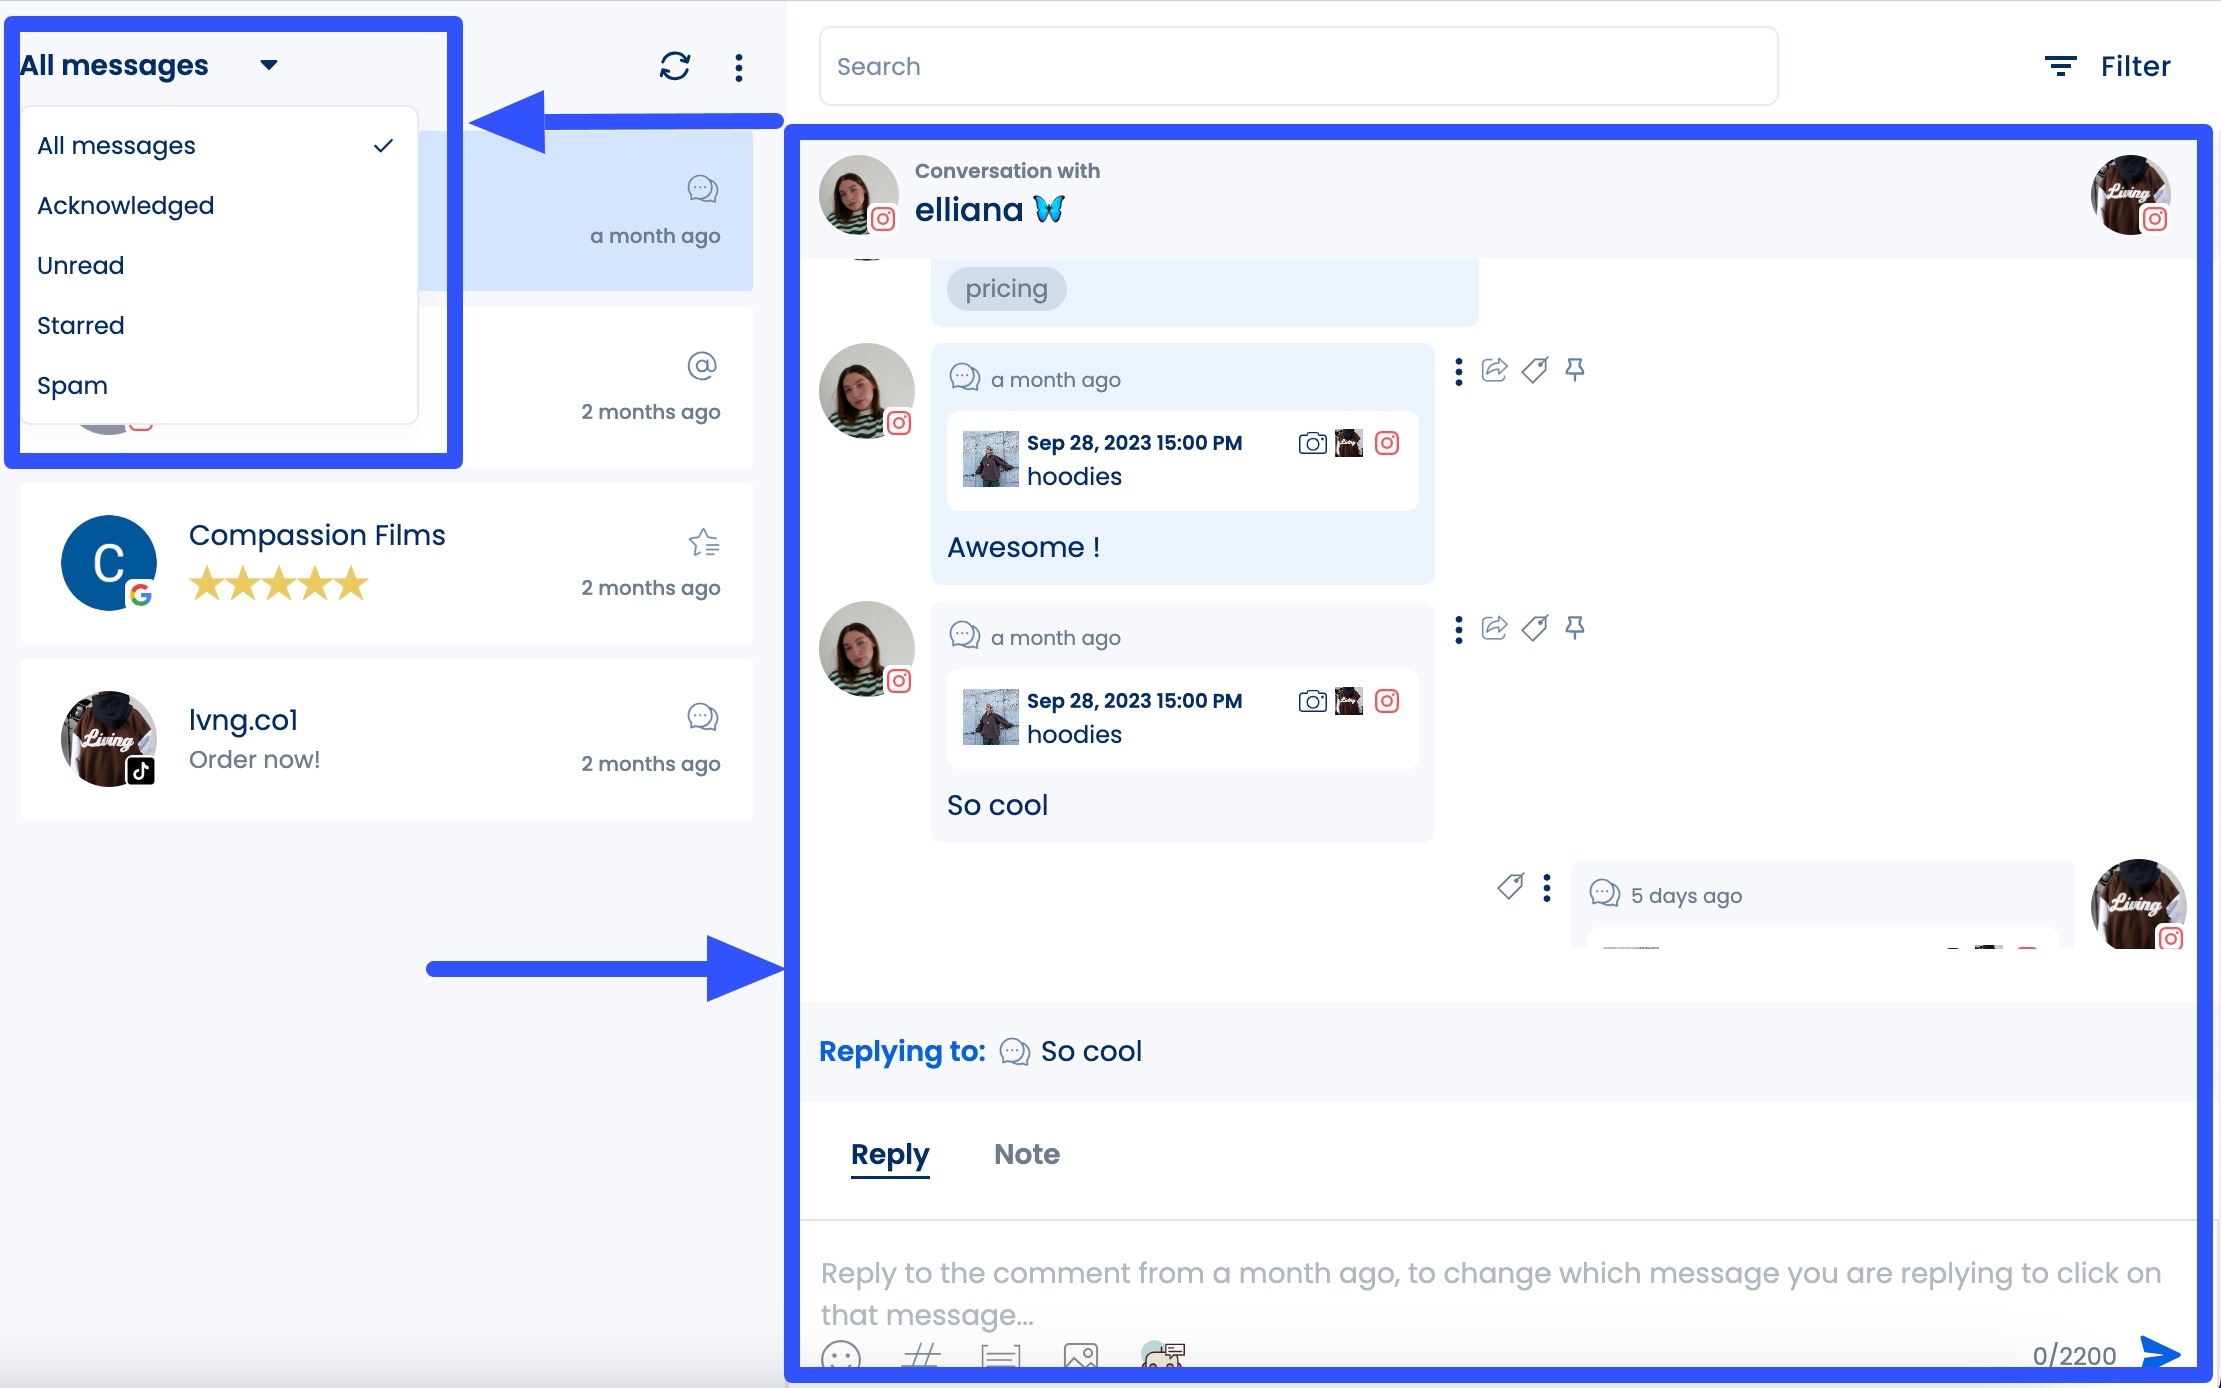
Task: Pin the So cool comment
Action: [x=1575, y=629]
